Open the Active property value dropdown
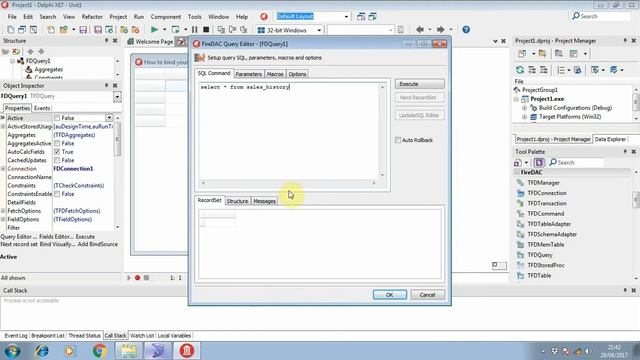 [x=109, y=118]
